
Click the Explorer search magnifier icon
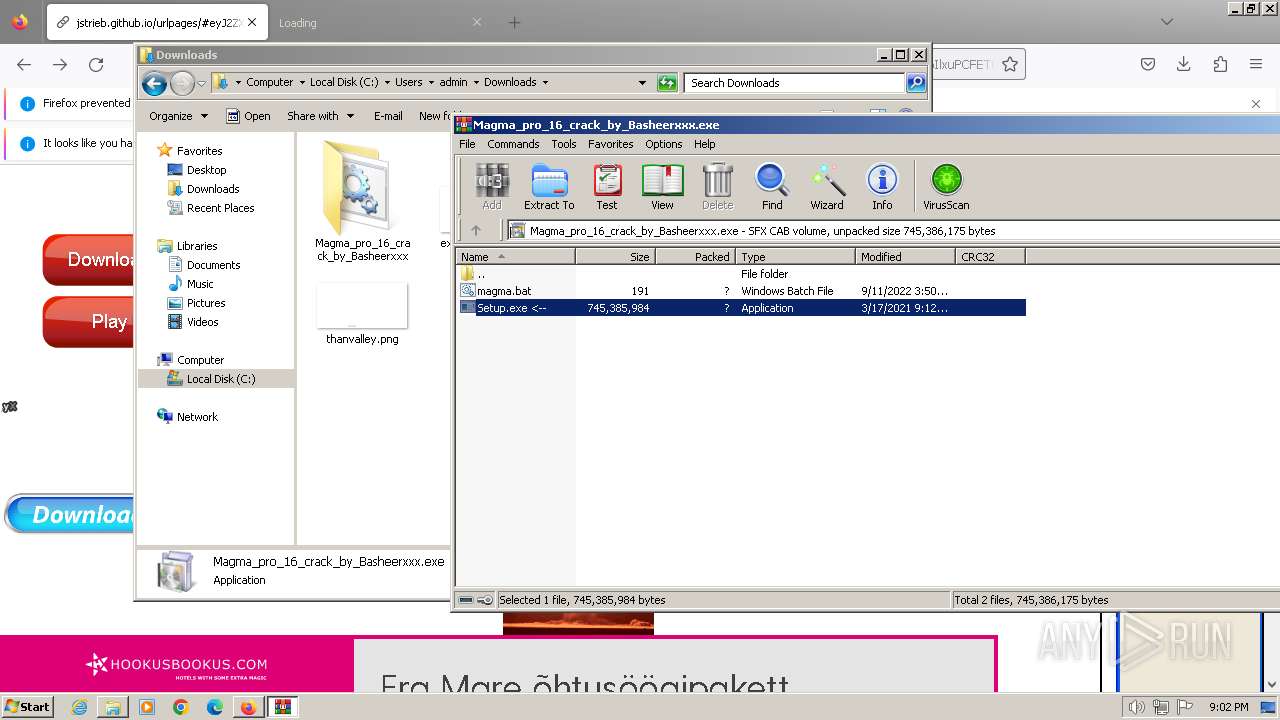[915, 83]
